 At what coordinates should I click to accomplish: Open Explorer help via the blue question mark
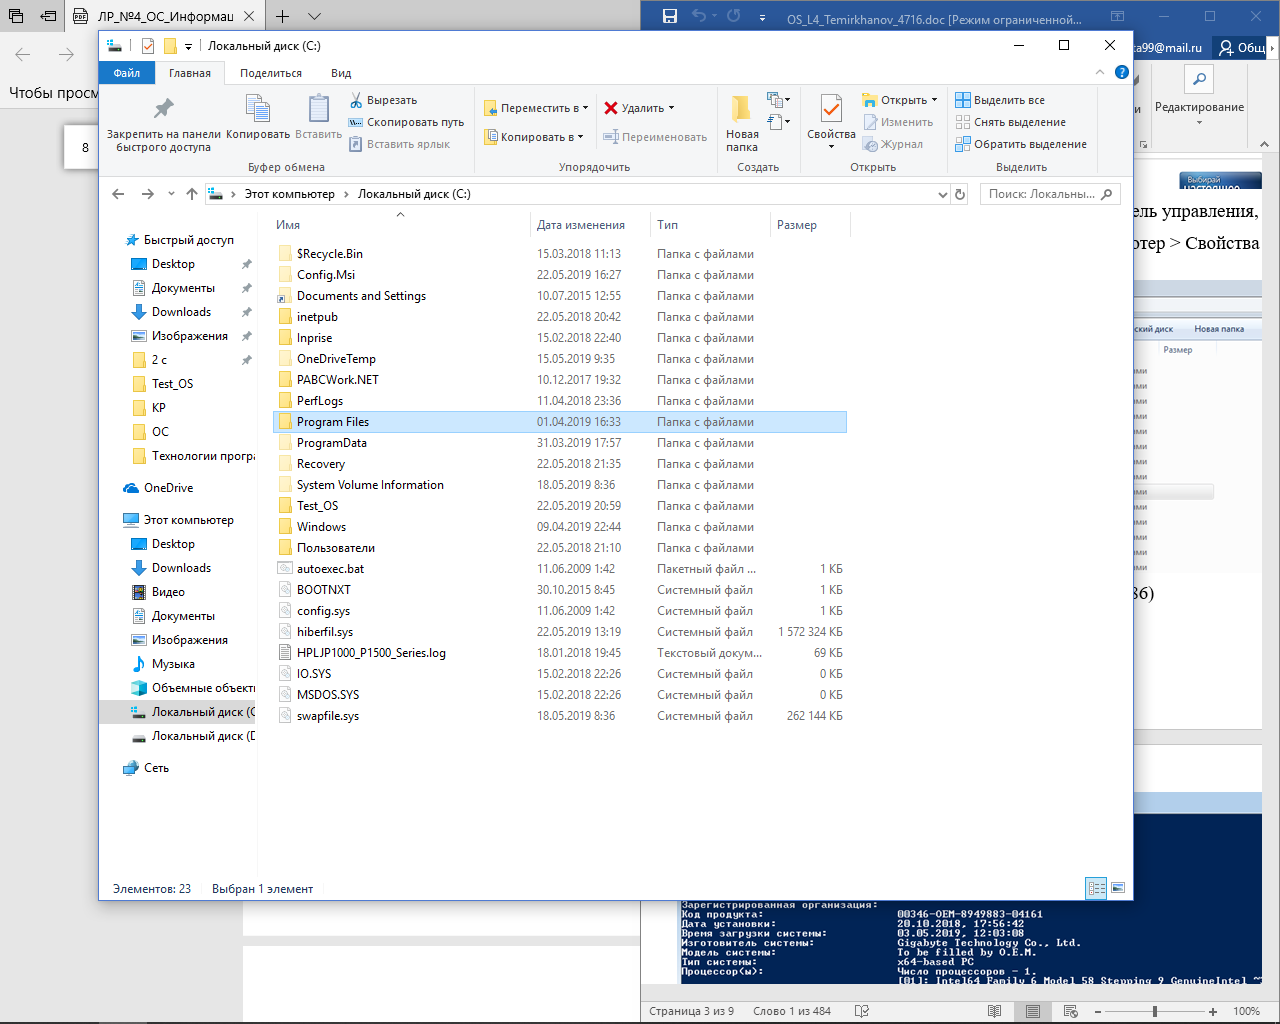[1122, 72]
